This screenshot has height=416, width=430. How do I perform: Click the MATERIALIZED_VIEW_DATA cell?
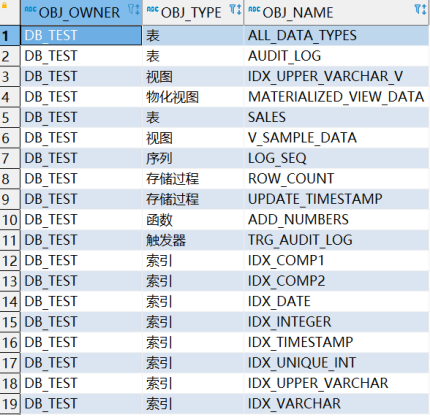click(336, 97)
